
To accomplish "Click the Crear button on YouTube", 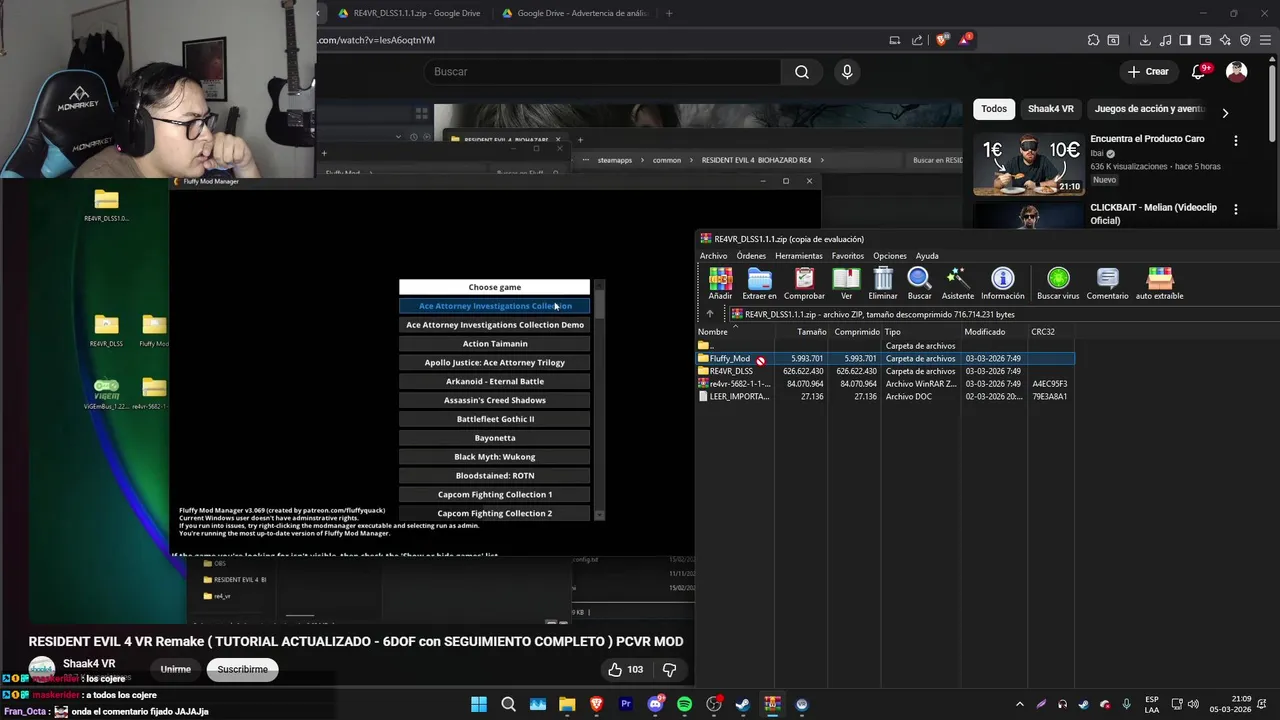I will [x=1148, y=72].
